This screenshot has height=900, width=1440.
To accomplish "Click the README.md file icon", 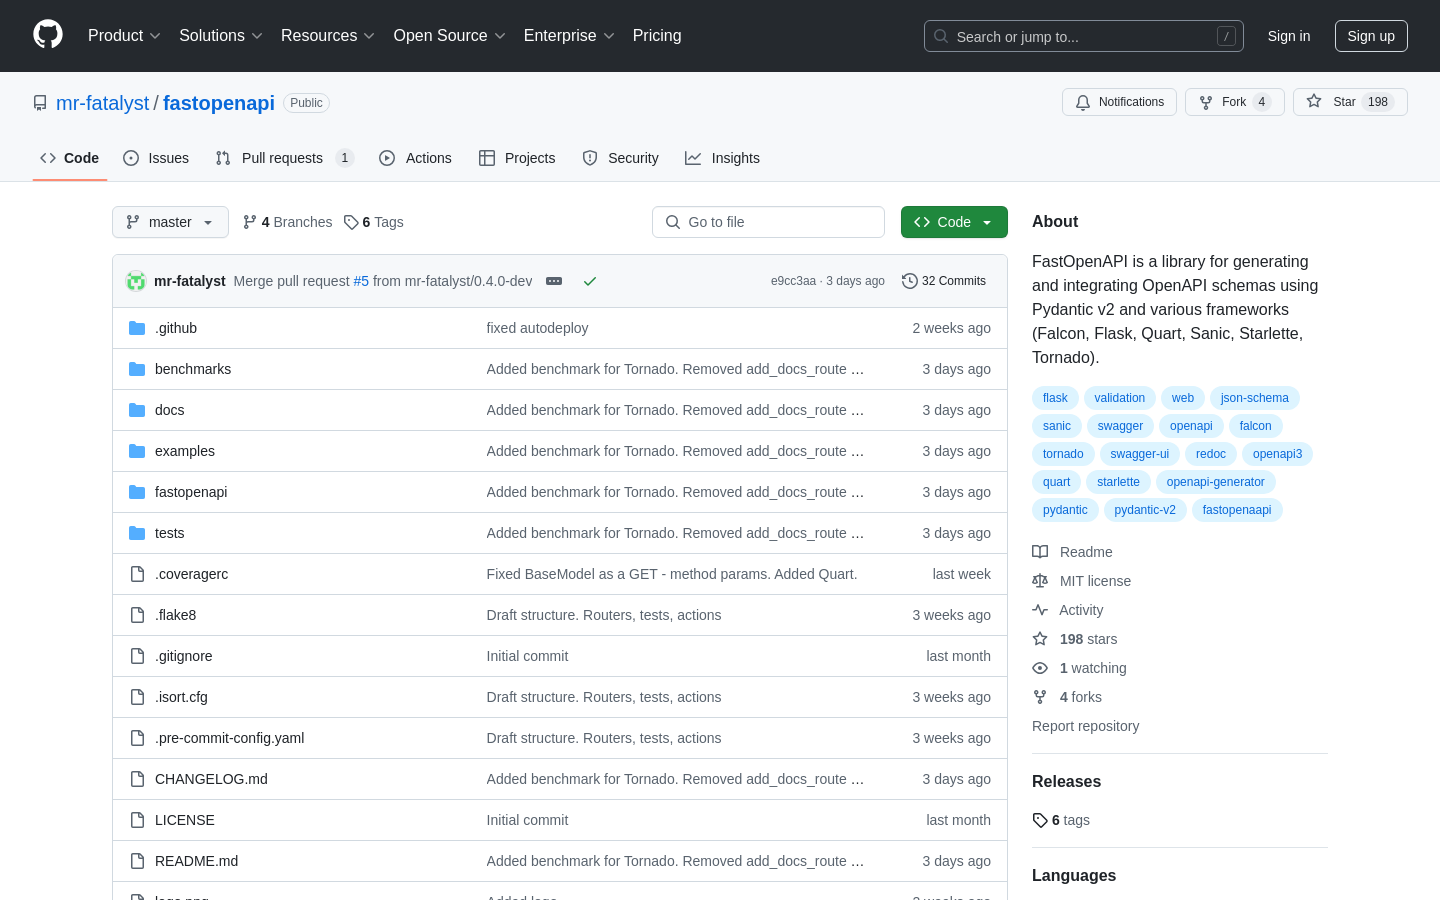I will 137,861.
